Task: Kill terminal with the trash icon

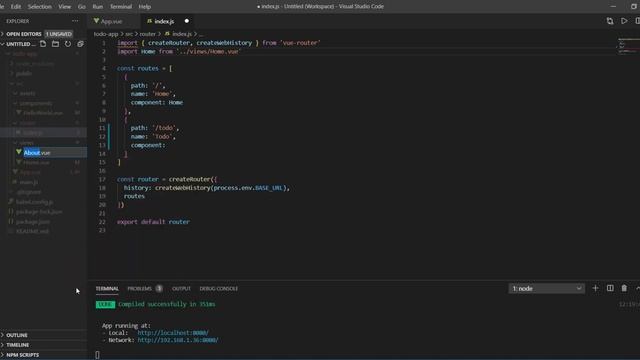Action: click(624, 288)
